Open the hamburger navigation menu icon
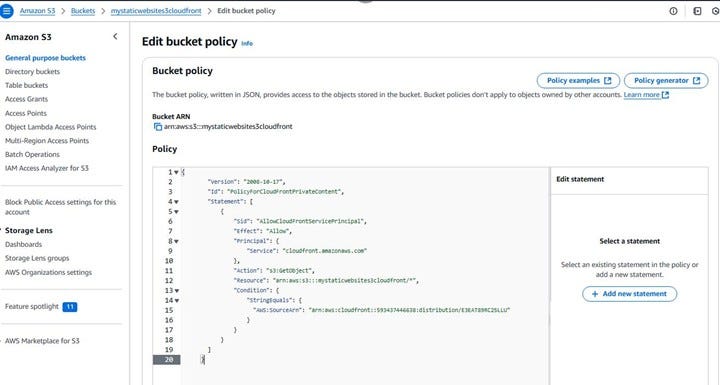 pyautogui.click(x=6, y=11)
